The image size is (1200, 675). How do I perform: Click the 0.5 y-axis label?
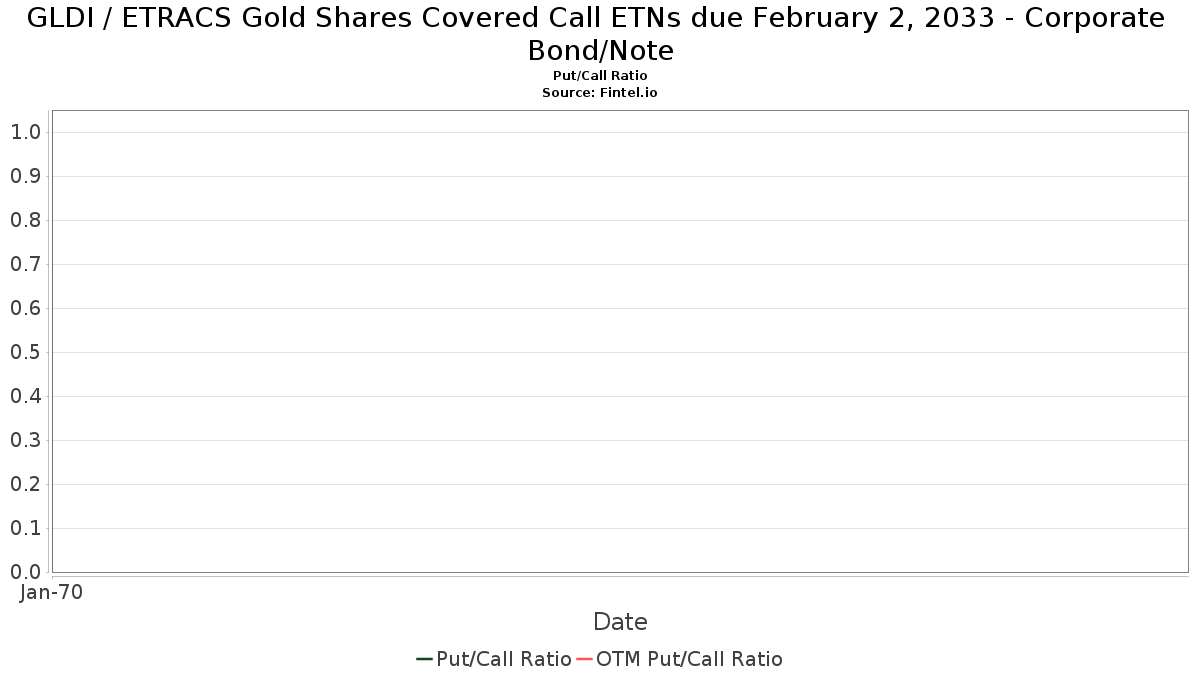point(25,352)
